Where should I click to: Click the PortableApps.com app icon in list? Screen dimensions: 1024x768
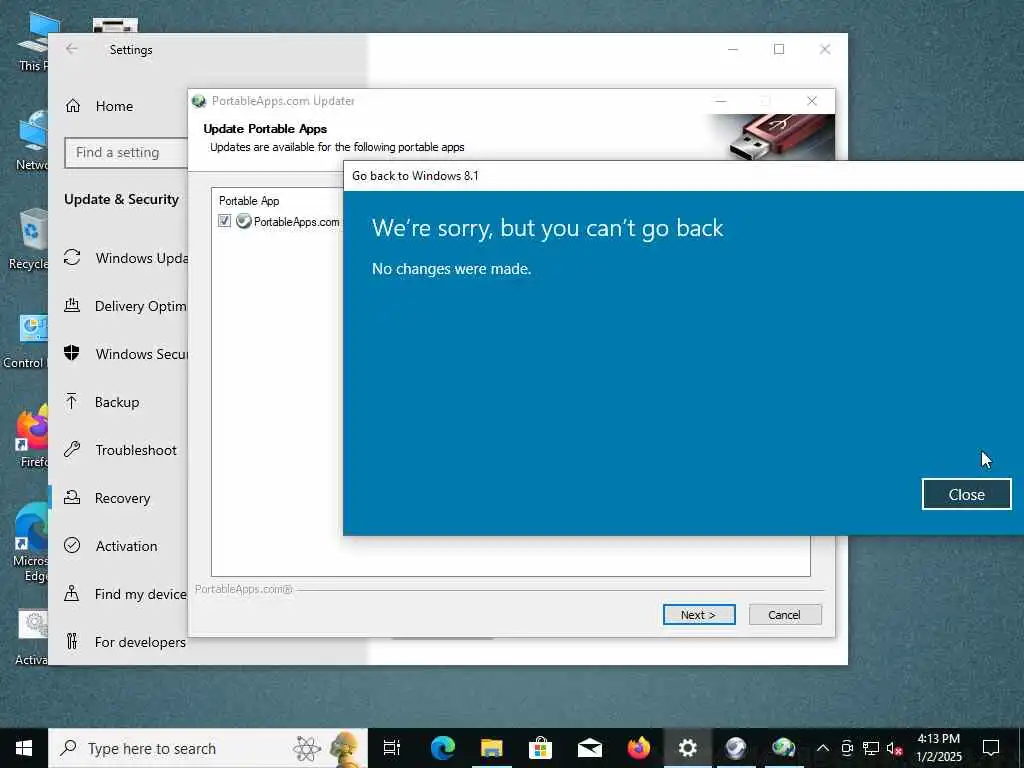[244, 221]
